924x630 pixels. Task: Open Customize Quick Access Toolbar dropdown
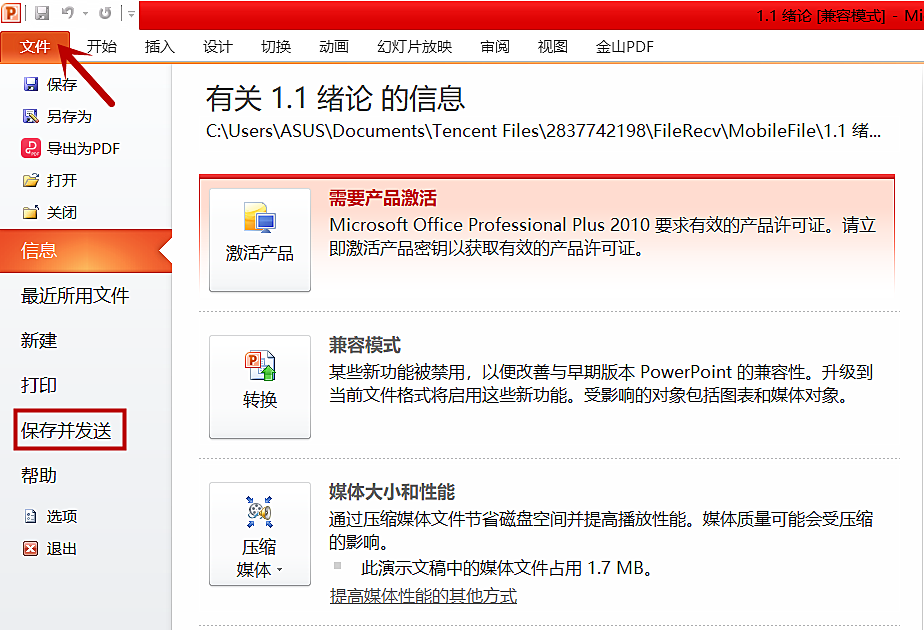[x=131, y=14]
